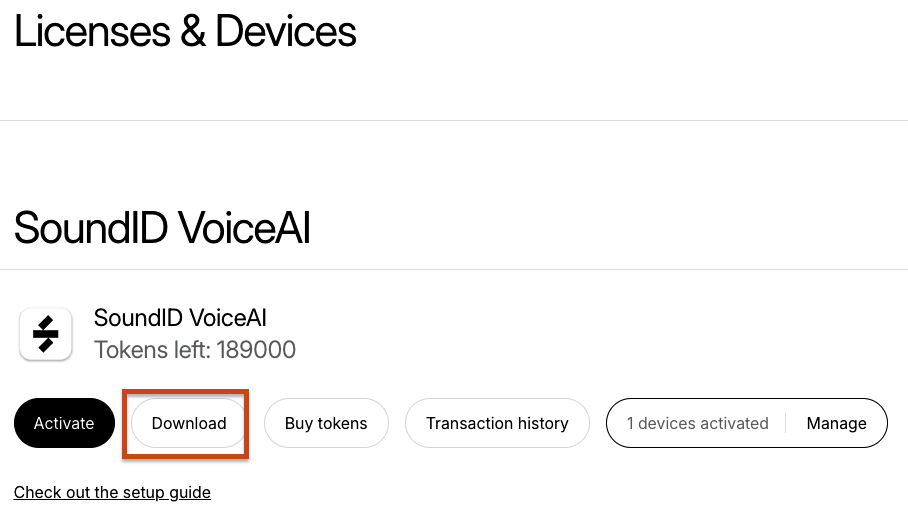
Task: Click the token count number 189000
Action: coord(256,350)
